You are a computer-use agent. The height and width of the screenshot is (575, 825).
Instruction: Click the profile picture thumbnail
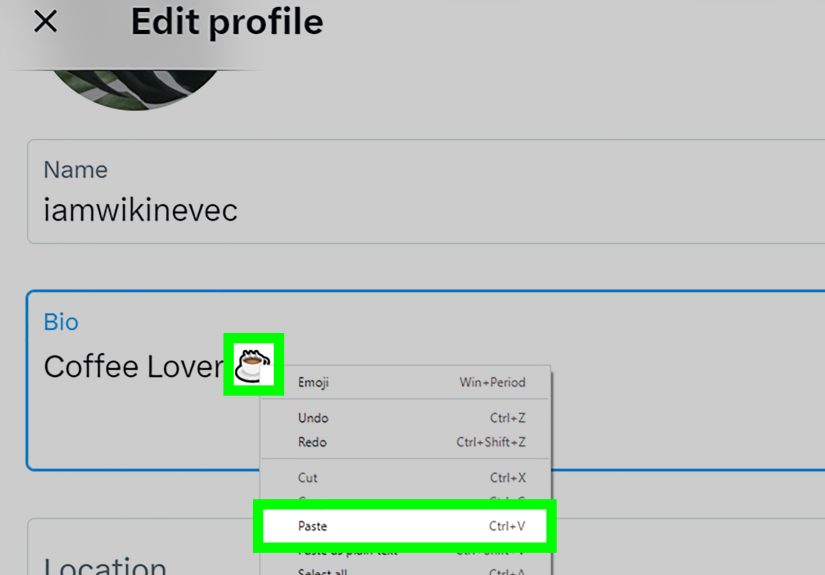click(x=135, y=89)
